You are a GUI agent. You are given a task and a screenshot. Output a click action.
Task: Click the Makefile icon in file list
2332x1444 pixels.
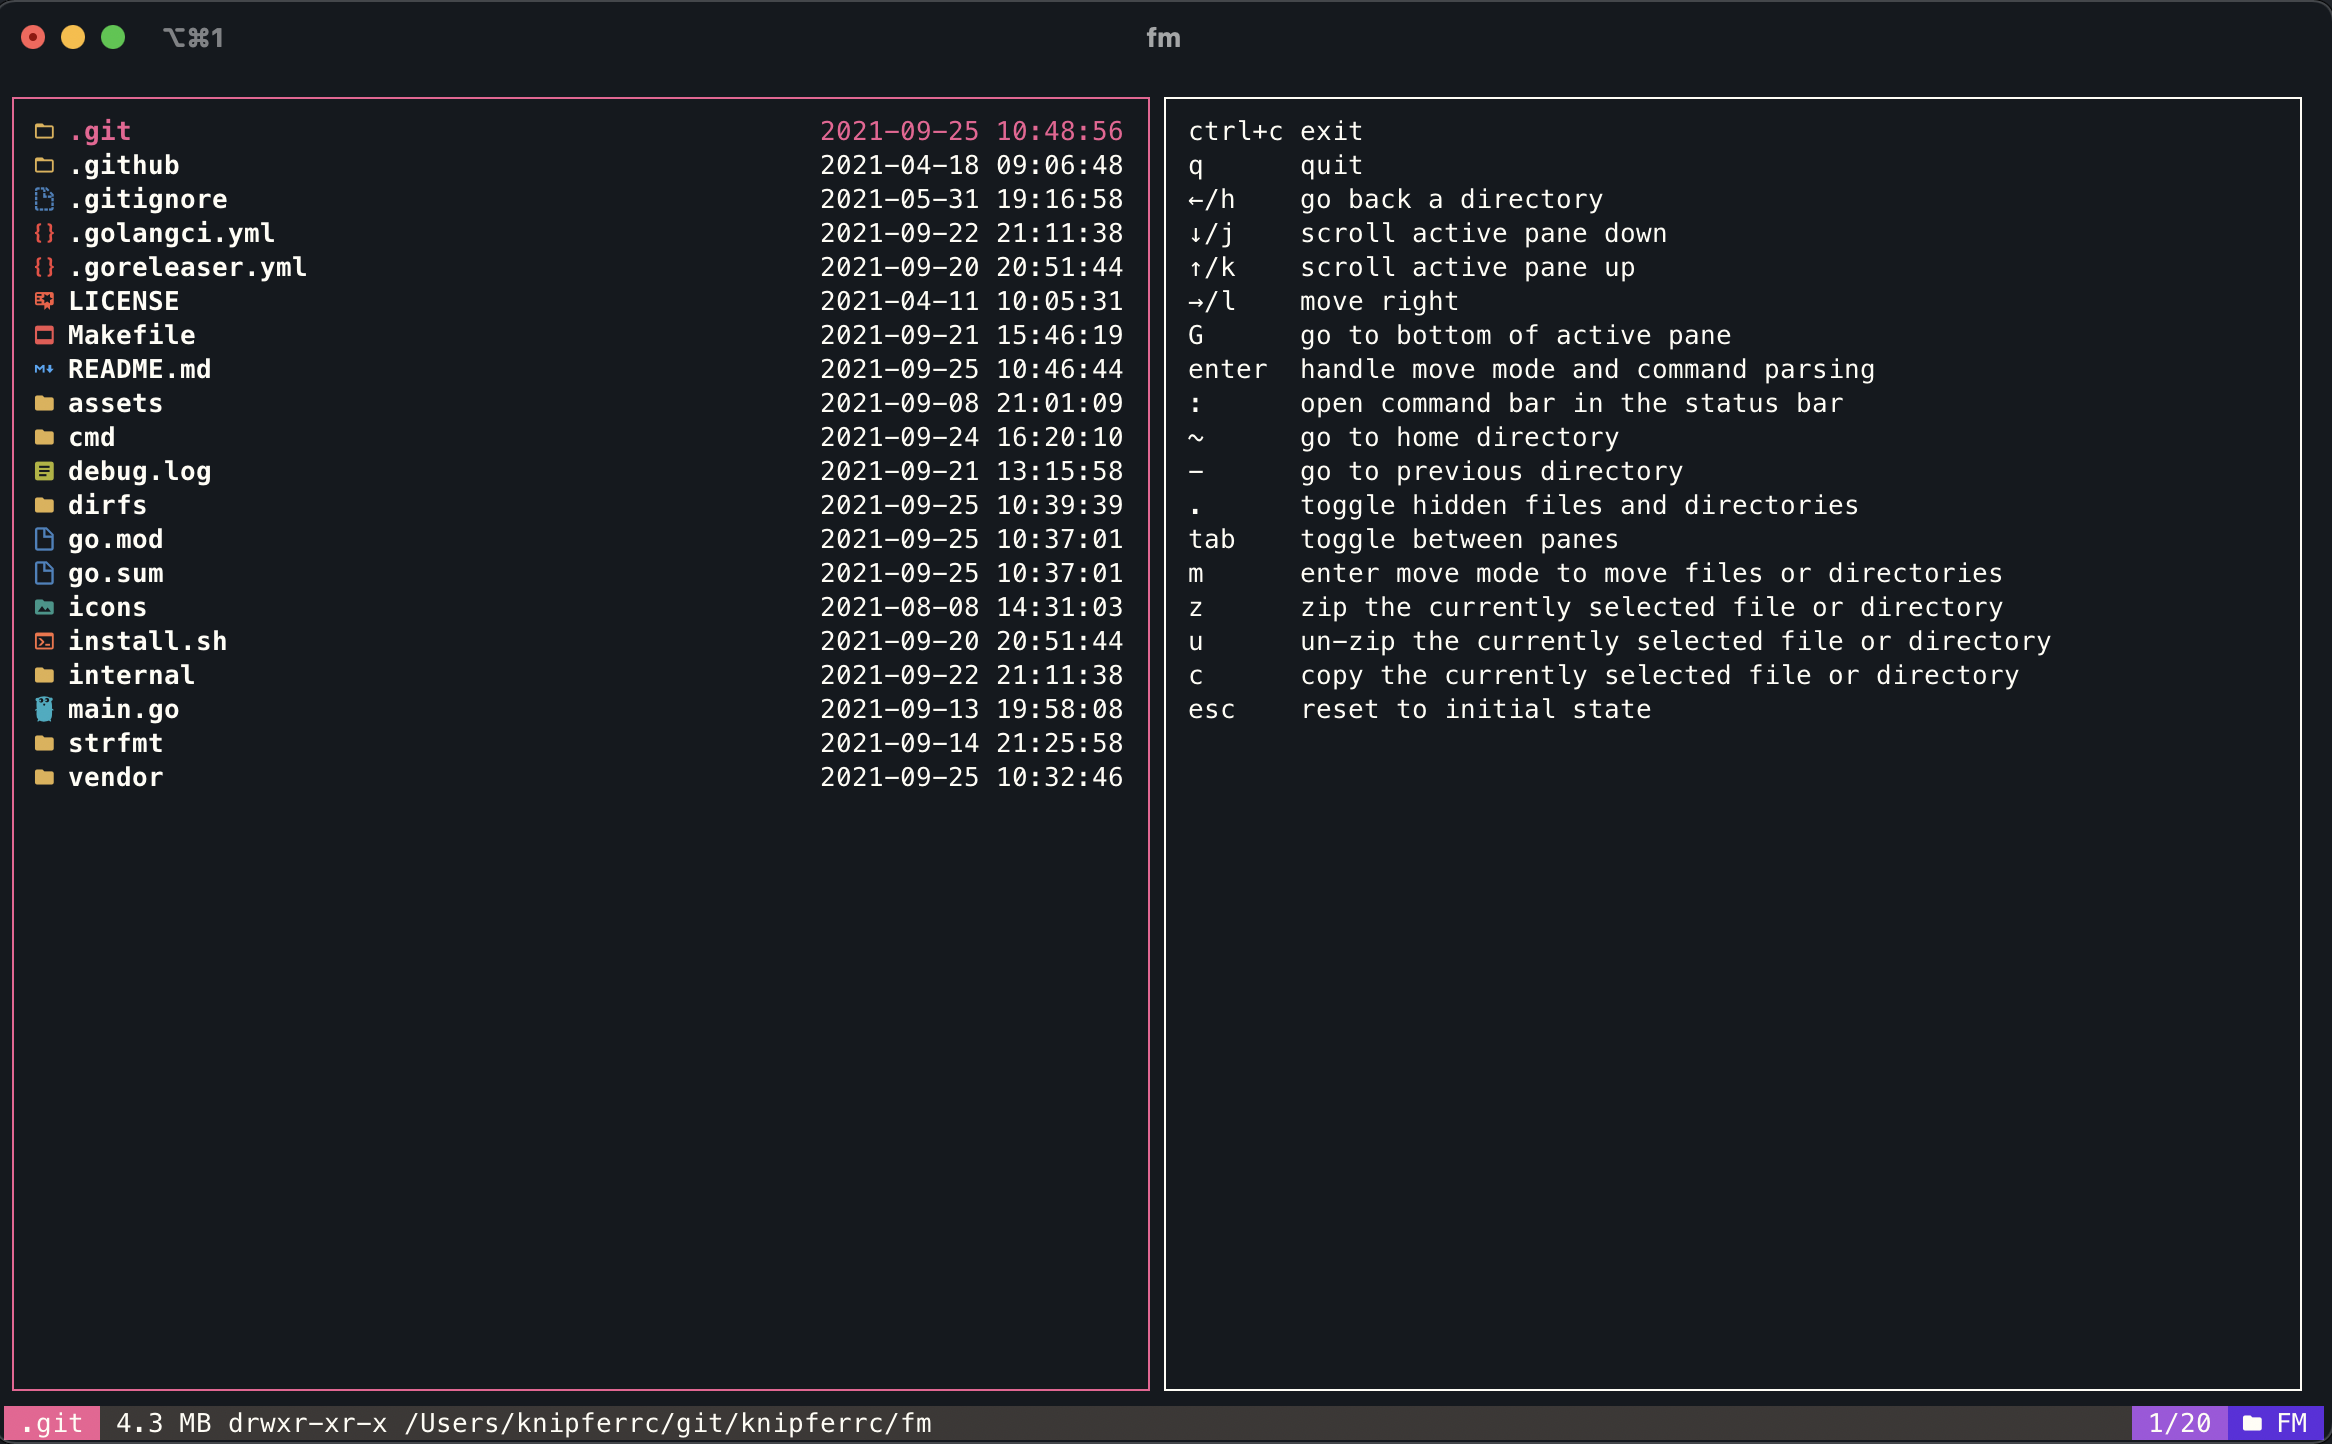[44, 335]
